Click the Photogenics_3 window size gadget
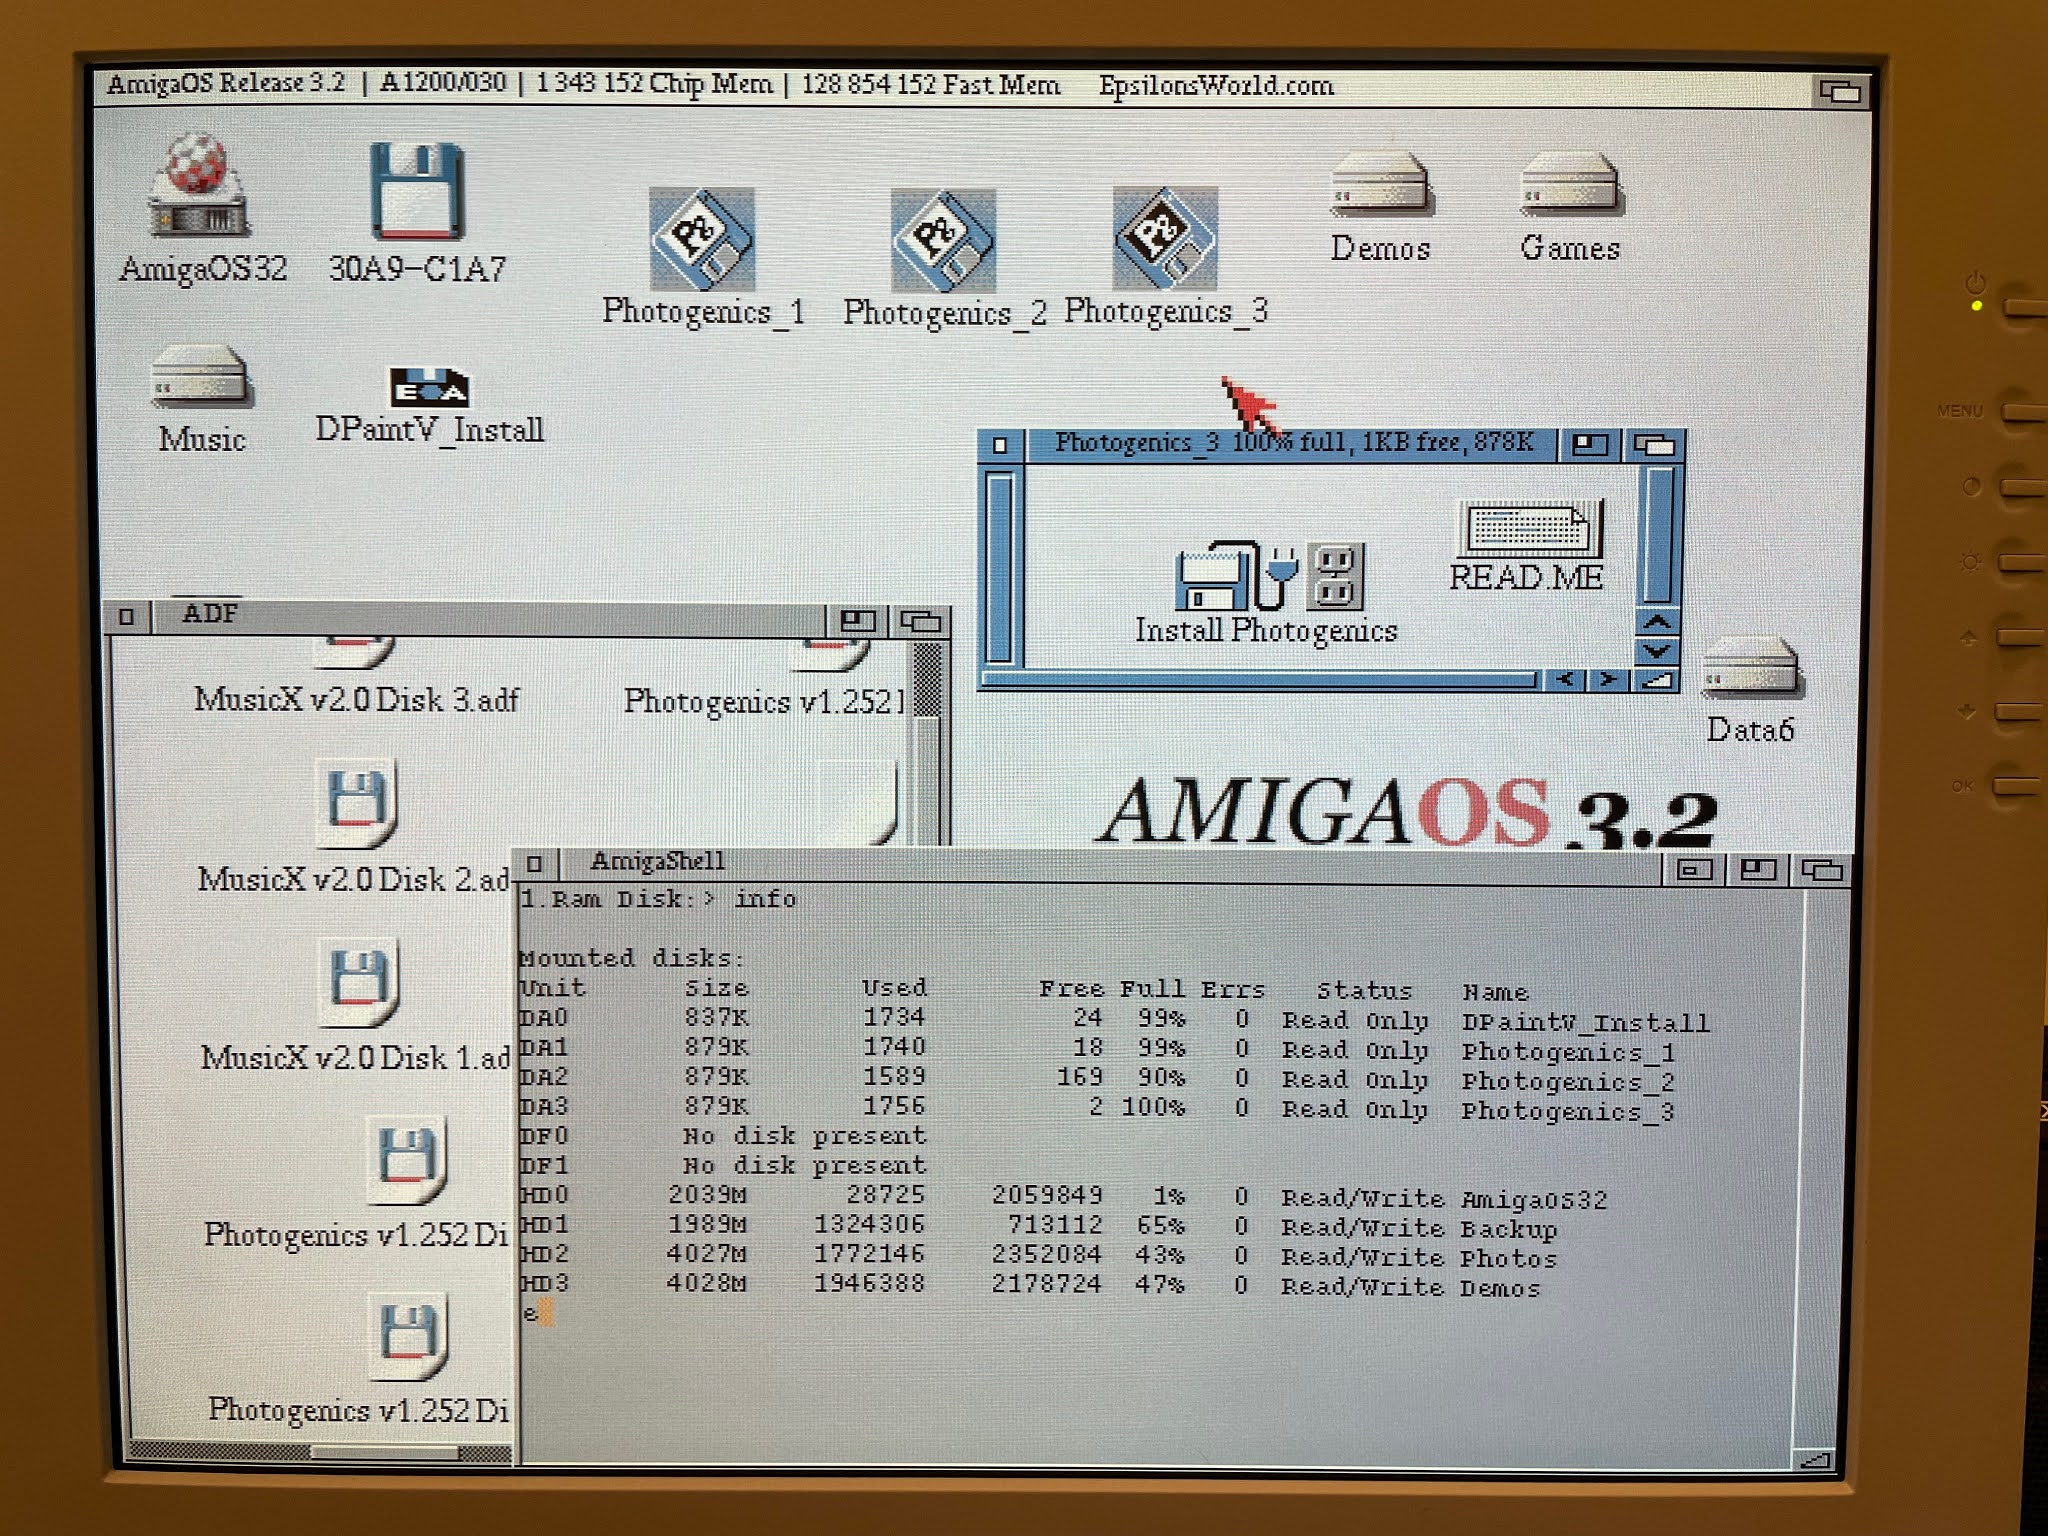Image resolution: width=2048 pixels, height=1536 pixels. pyautogui.click(x=1656, y=681)
